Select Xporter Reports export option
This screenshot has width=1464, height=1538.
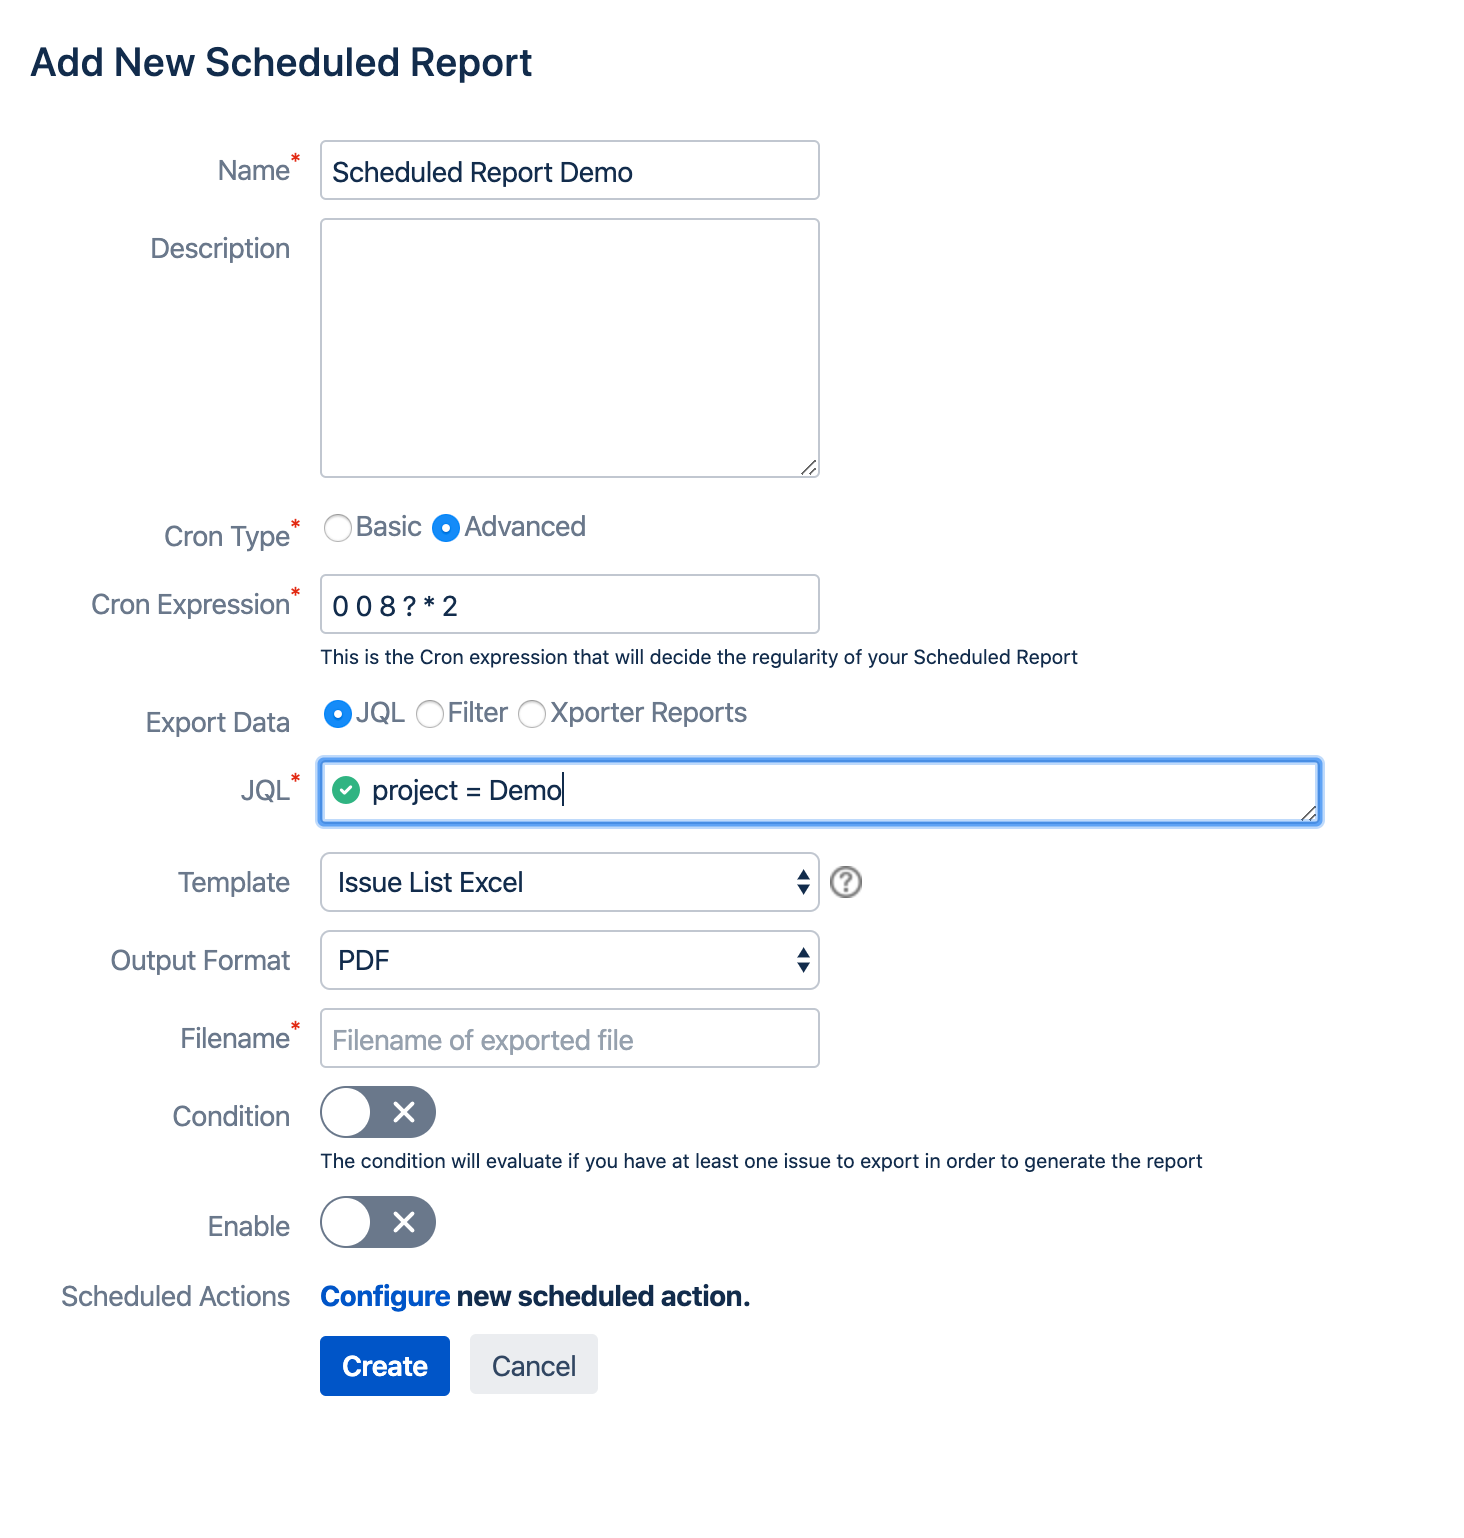click(532, 713)
